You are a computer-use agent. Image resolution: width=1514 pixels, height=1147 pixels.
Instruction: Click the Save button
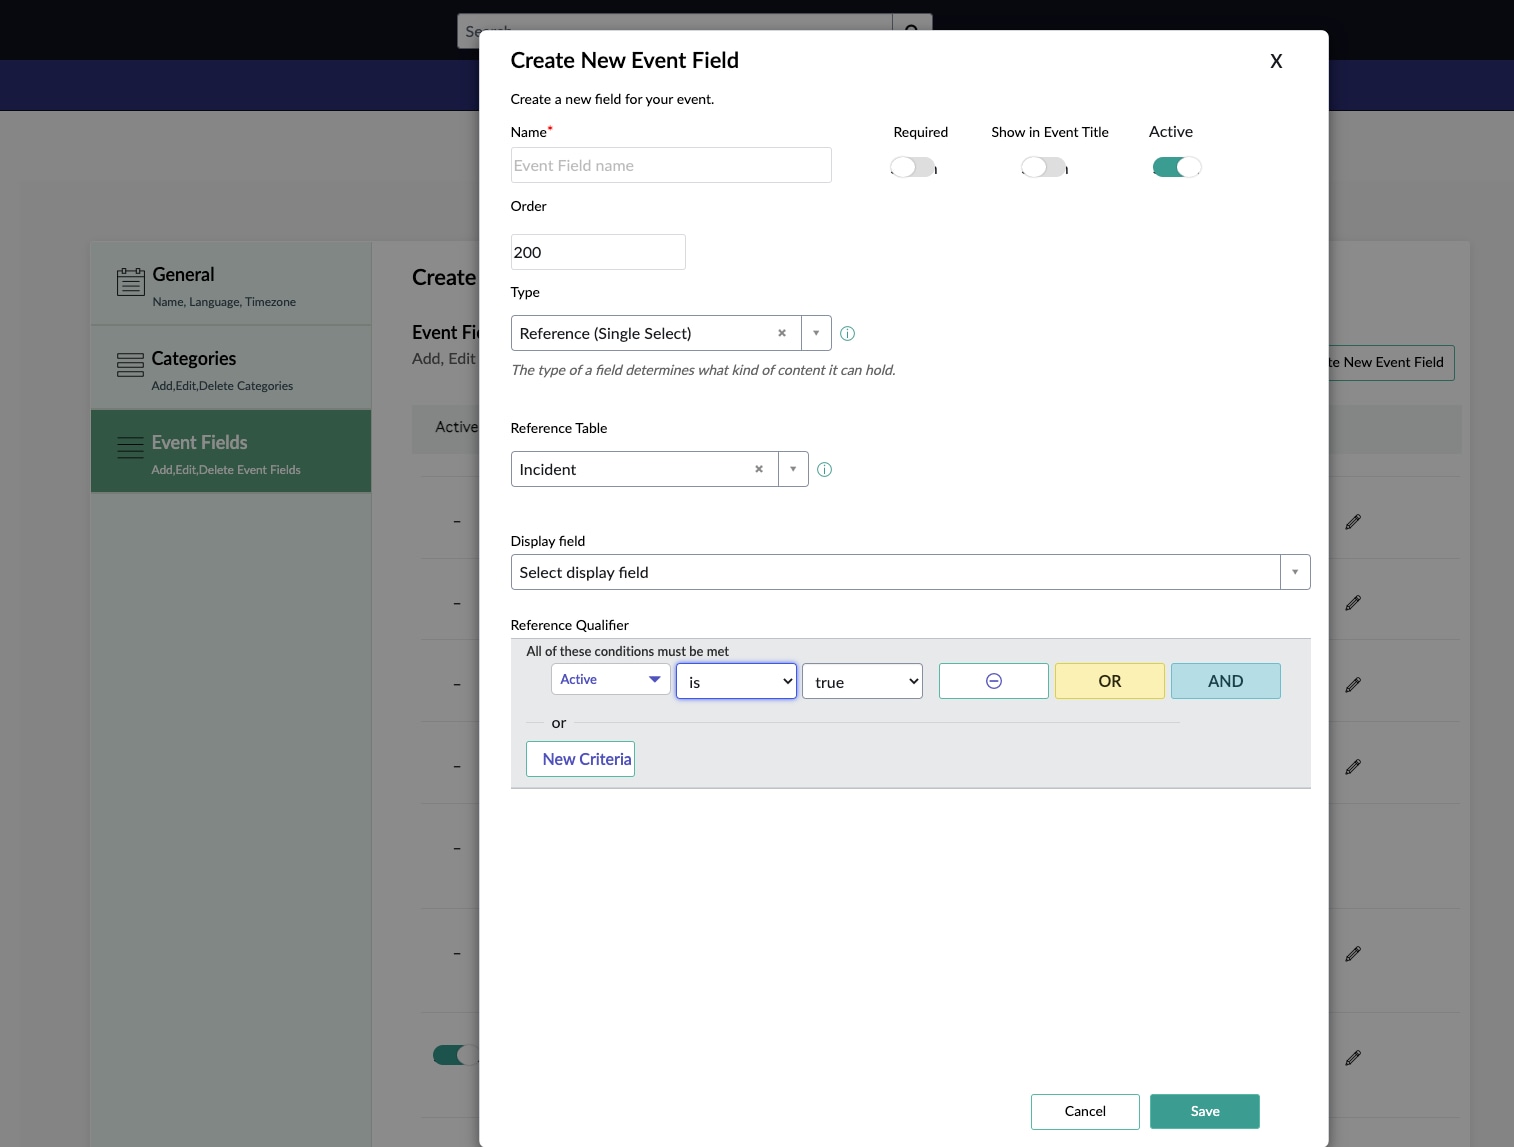1204,1111
